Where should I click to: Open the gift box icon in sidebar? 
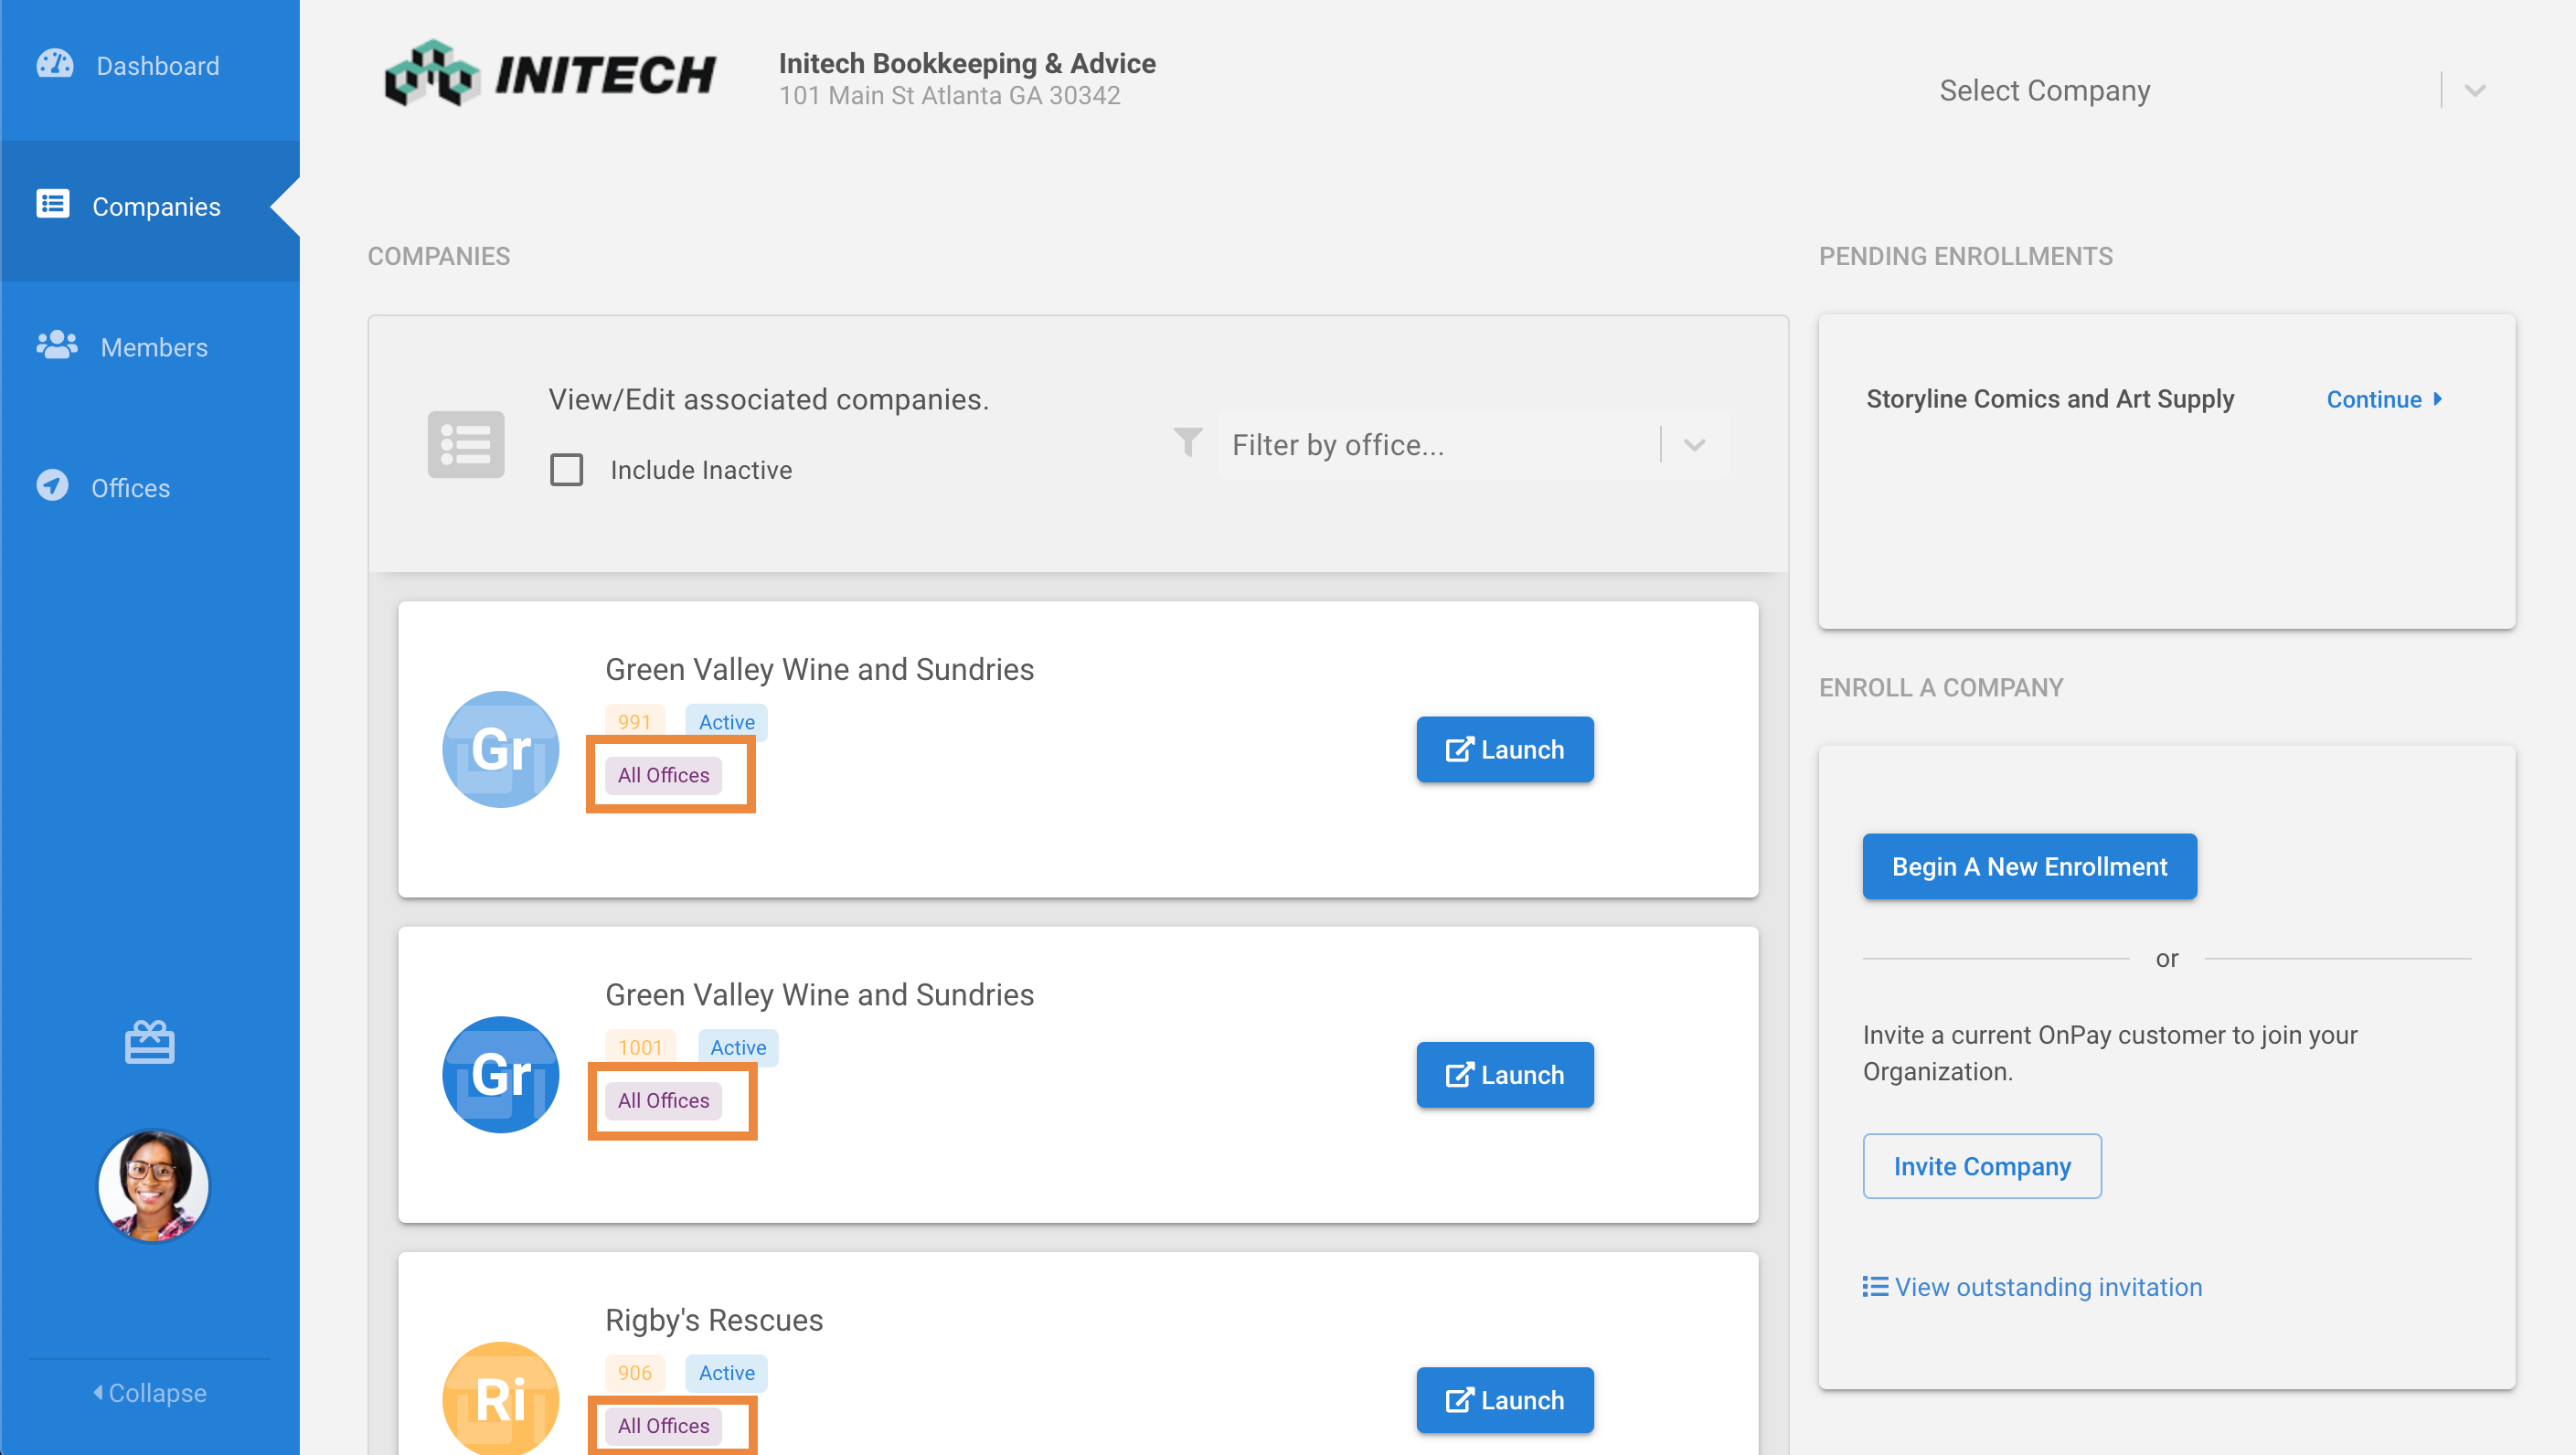click(150, 1042)
